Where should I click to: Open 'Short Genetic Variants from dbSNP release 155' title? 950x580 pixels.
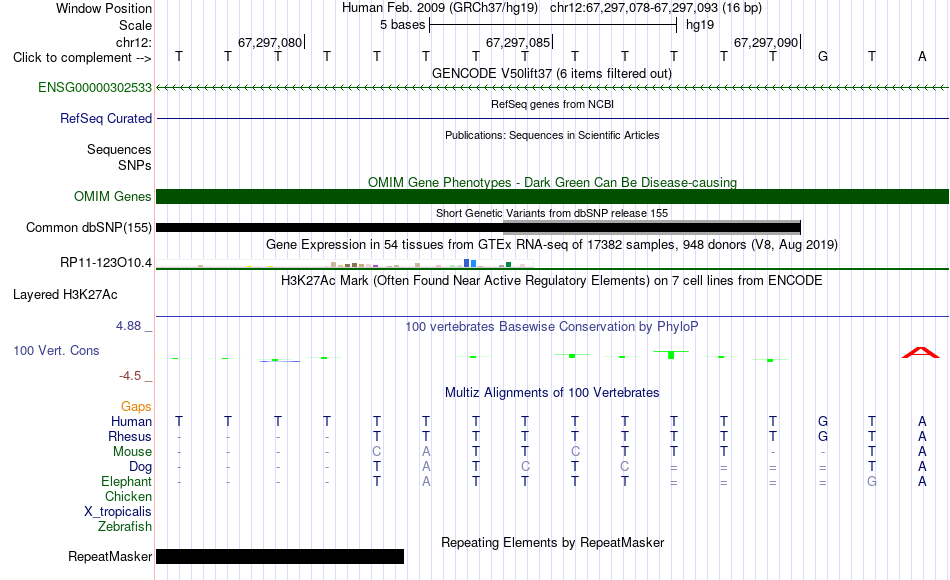point(552,213)
